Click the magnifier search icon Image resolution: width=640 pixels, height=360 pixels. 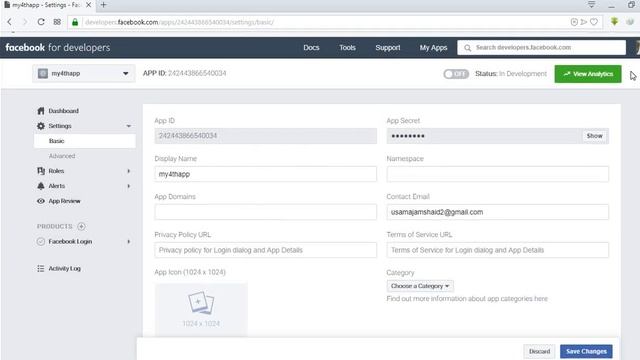(467, 48)
